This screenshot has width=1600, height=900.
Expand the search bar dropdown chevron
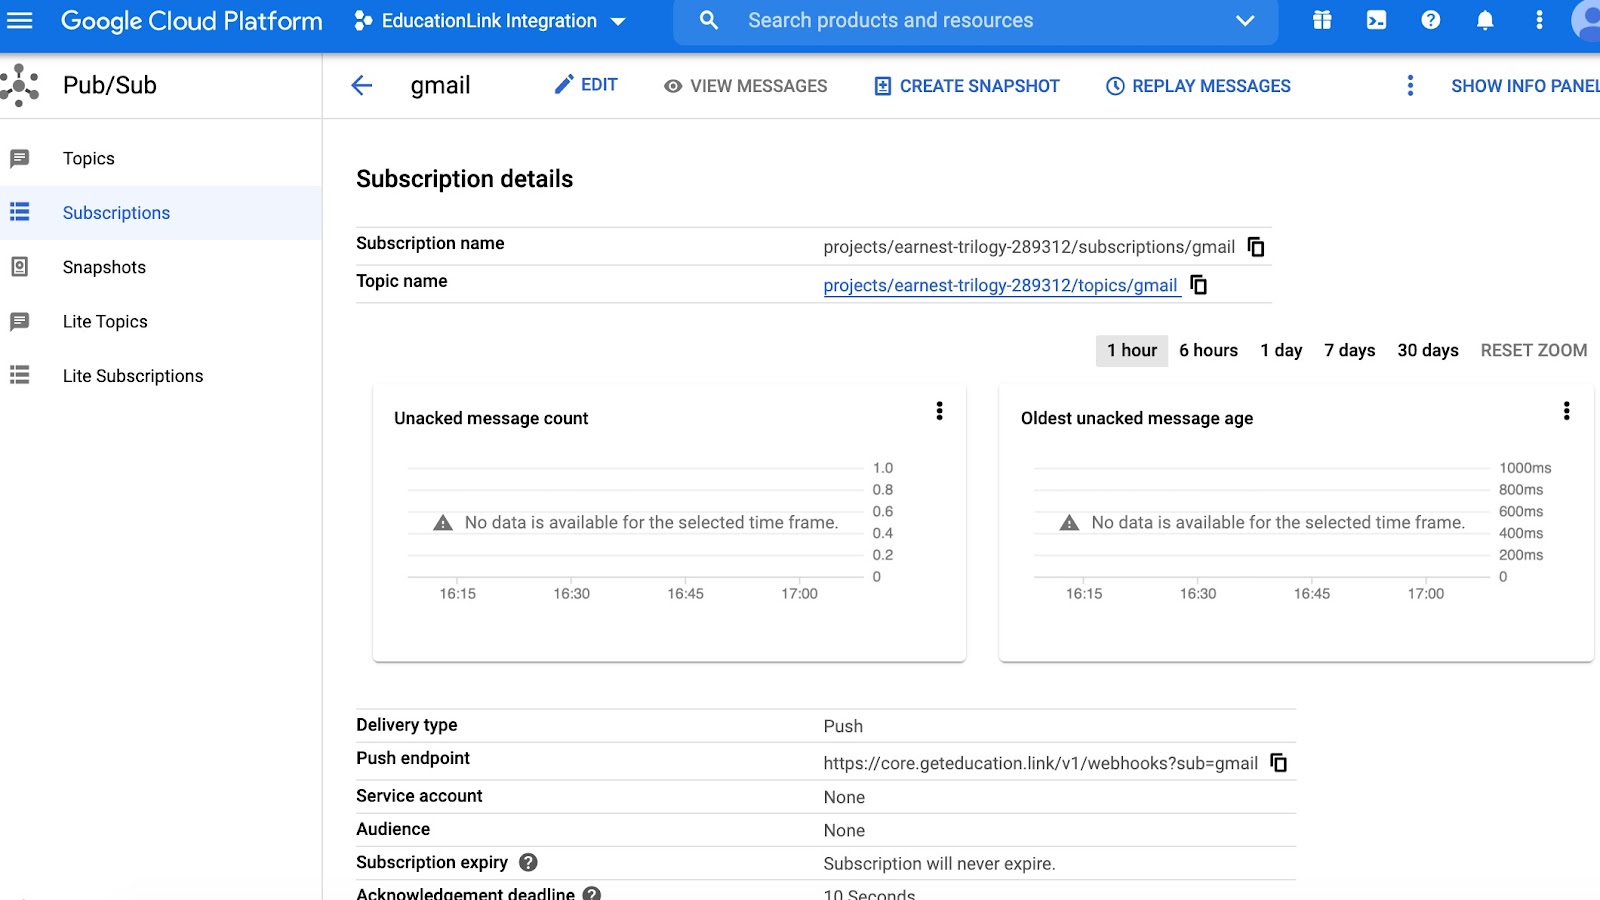[1245, 21]
